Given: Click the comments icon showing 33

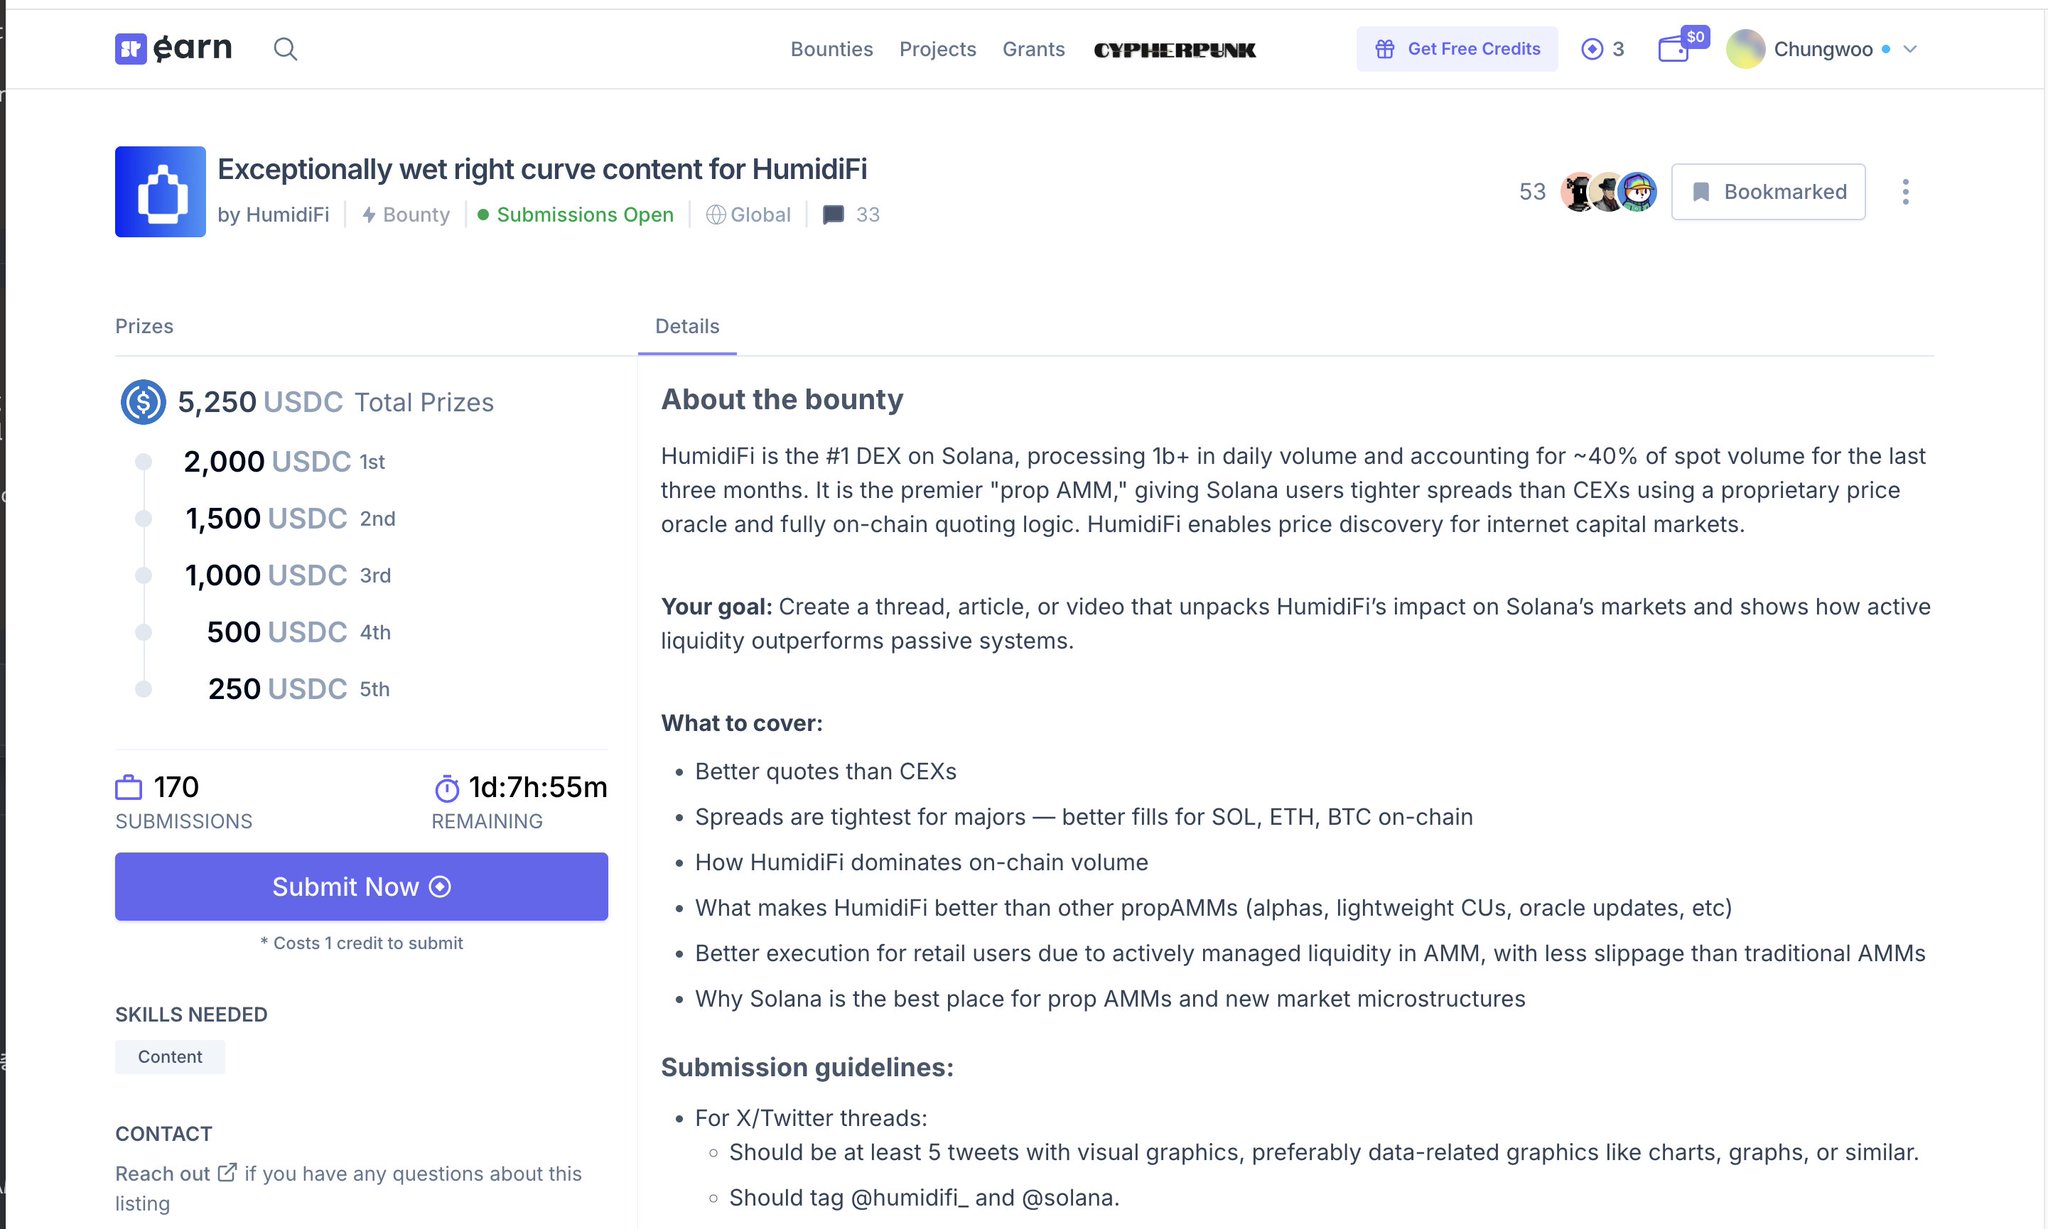Looking at the screenshot, I should [x=833, y=214].
